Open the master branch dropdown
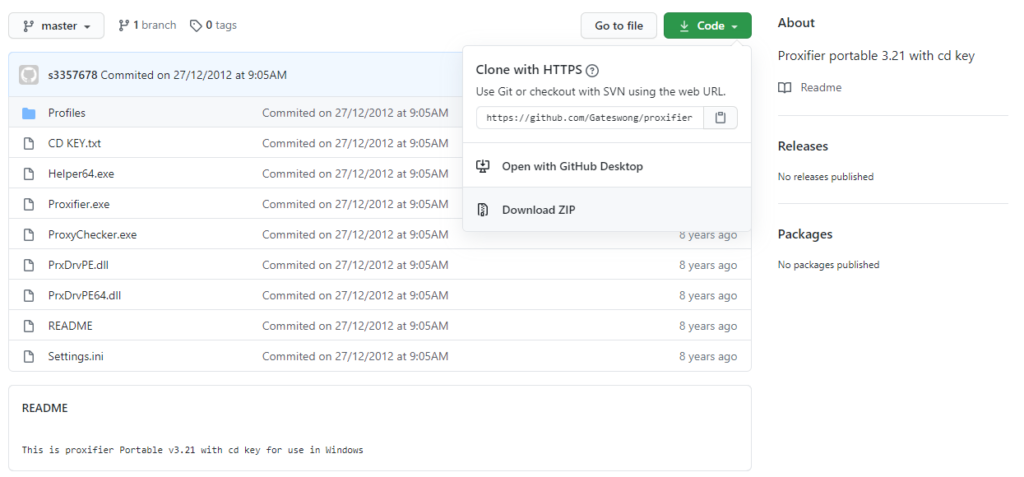Screen dimensions: 1024x477 pyautogui.click(x=56, y=26)
